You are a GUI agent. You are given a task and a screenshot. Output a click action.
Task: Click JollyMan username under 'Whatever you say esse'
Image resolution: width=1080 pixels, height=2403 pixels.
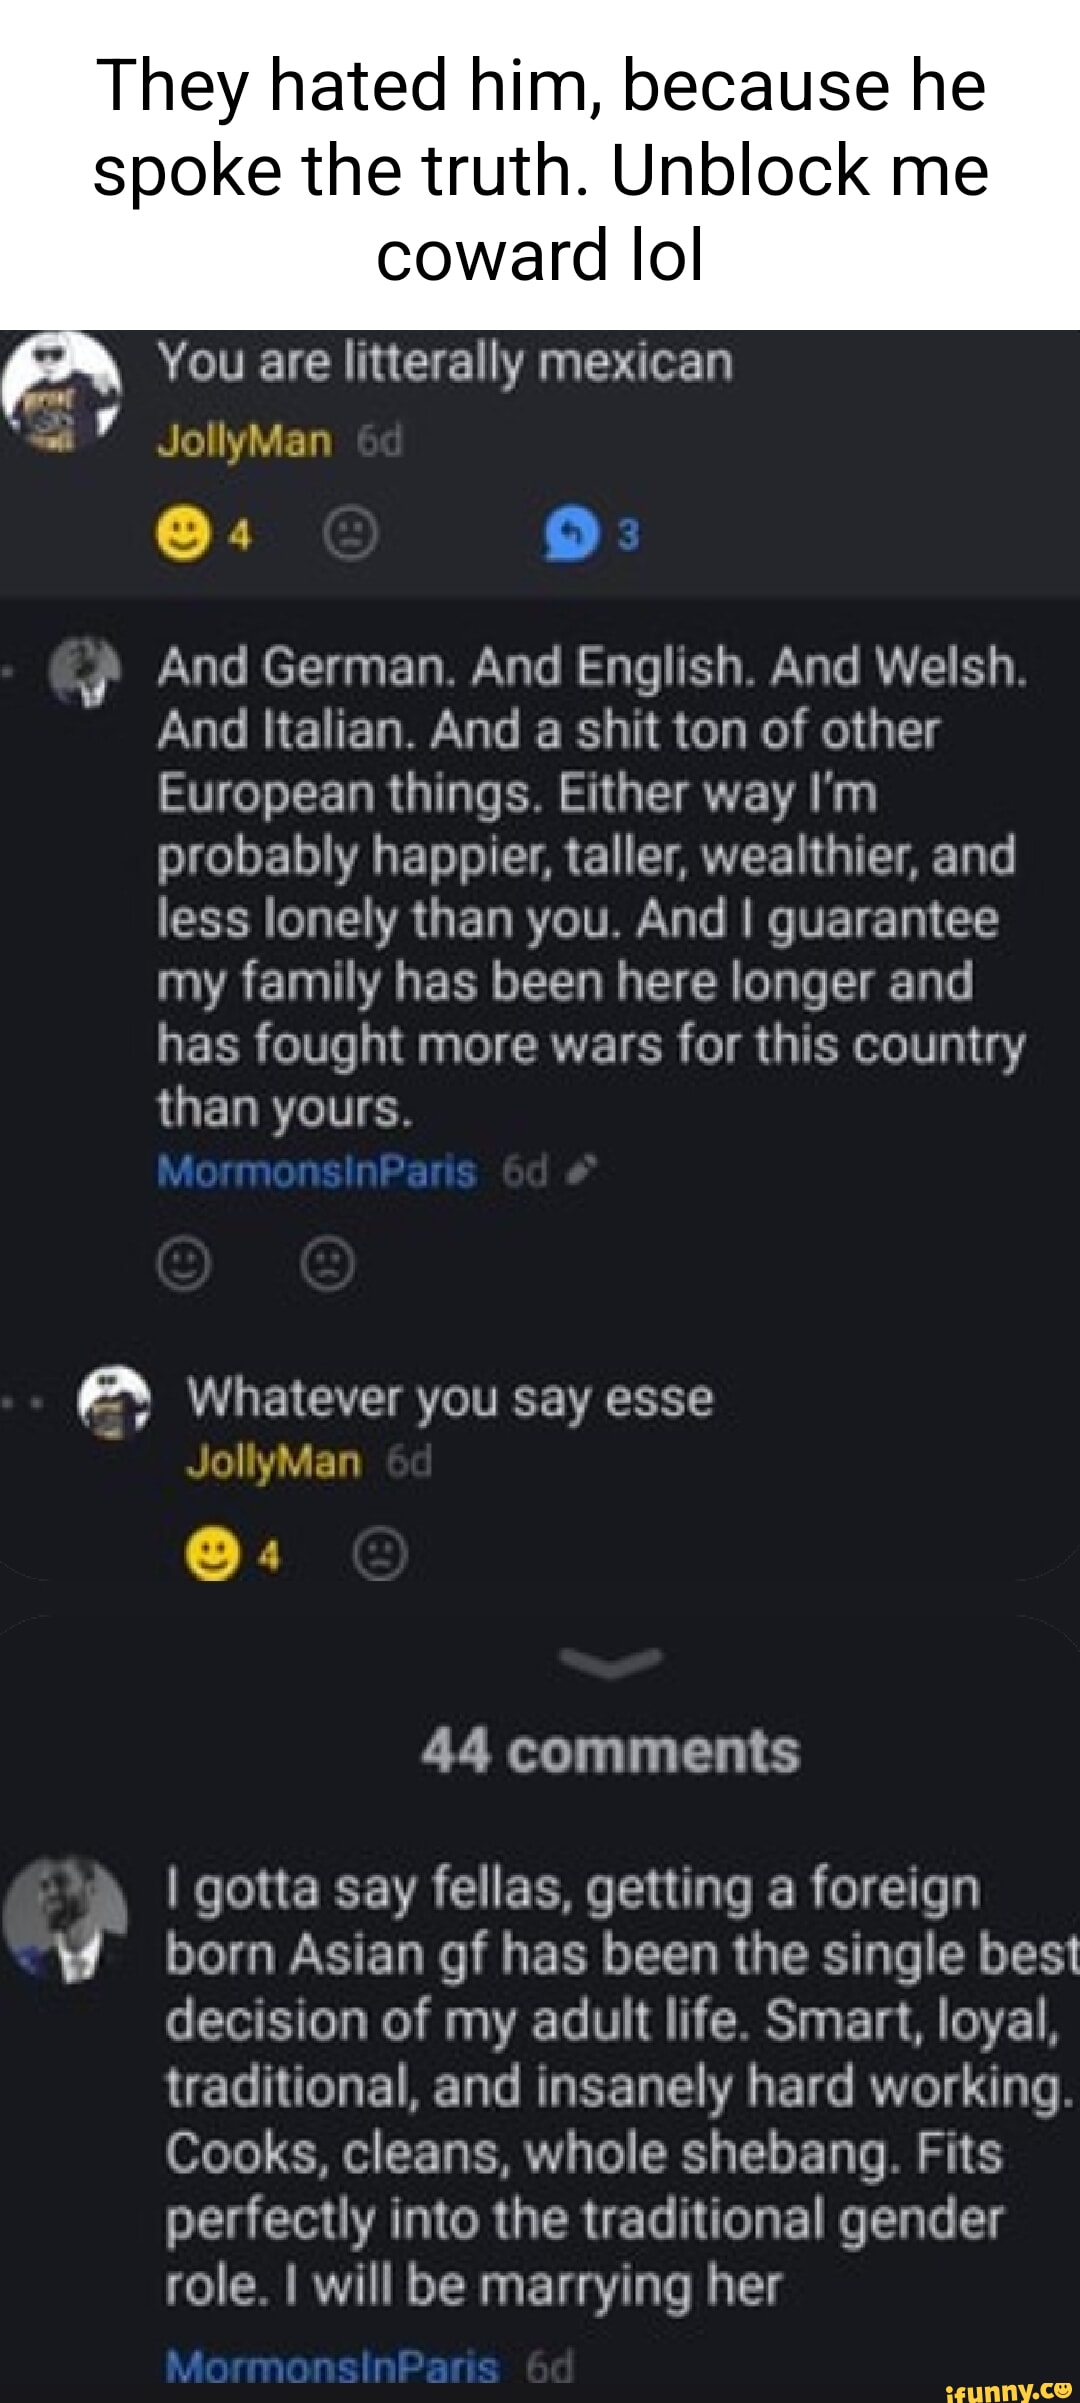[272, 1463]
